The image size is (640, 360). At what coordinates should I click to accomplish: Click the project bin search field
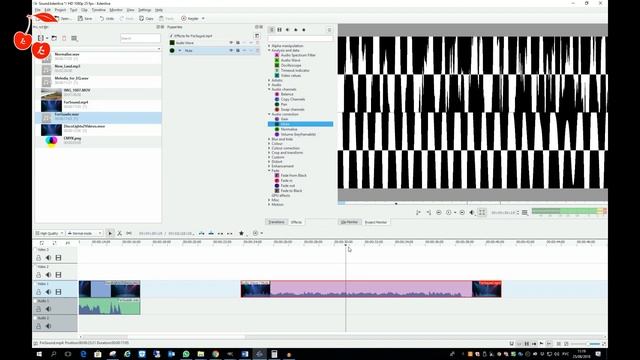140,38
